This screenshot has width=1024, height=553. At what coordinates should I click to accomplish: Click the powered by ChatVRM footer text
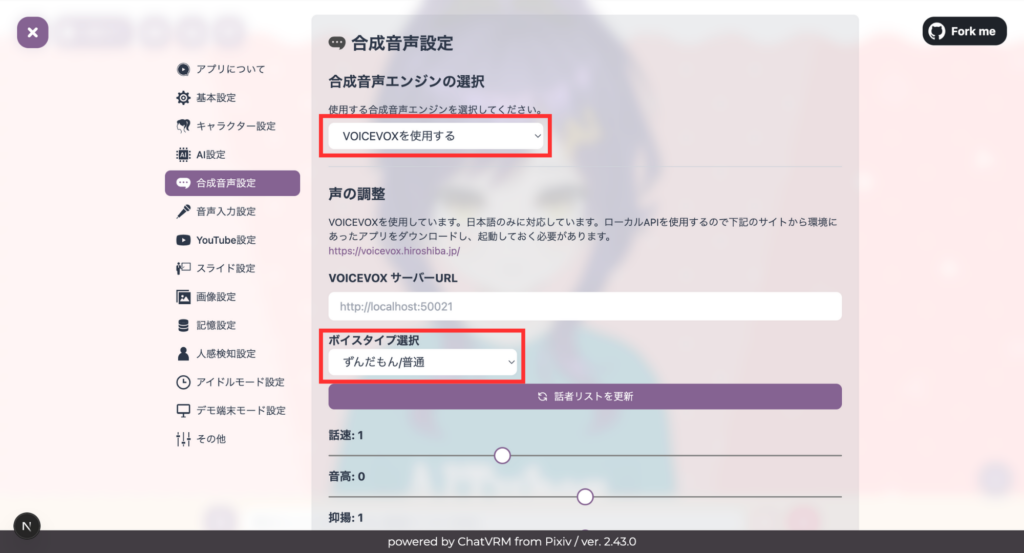click(511, 541)
